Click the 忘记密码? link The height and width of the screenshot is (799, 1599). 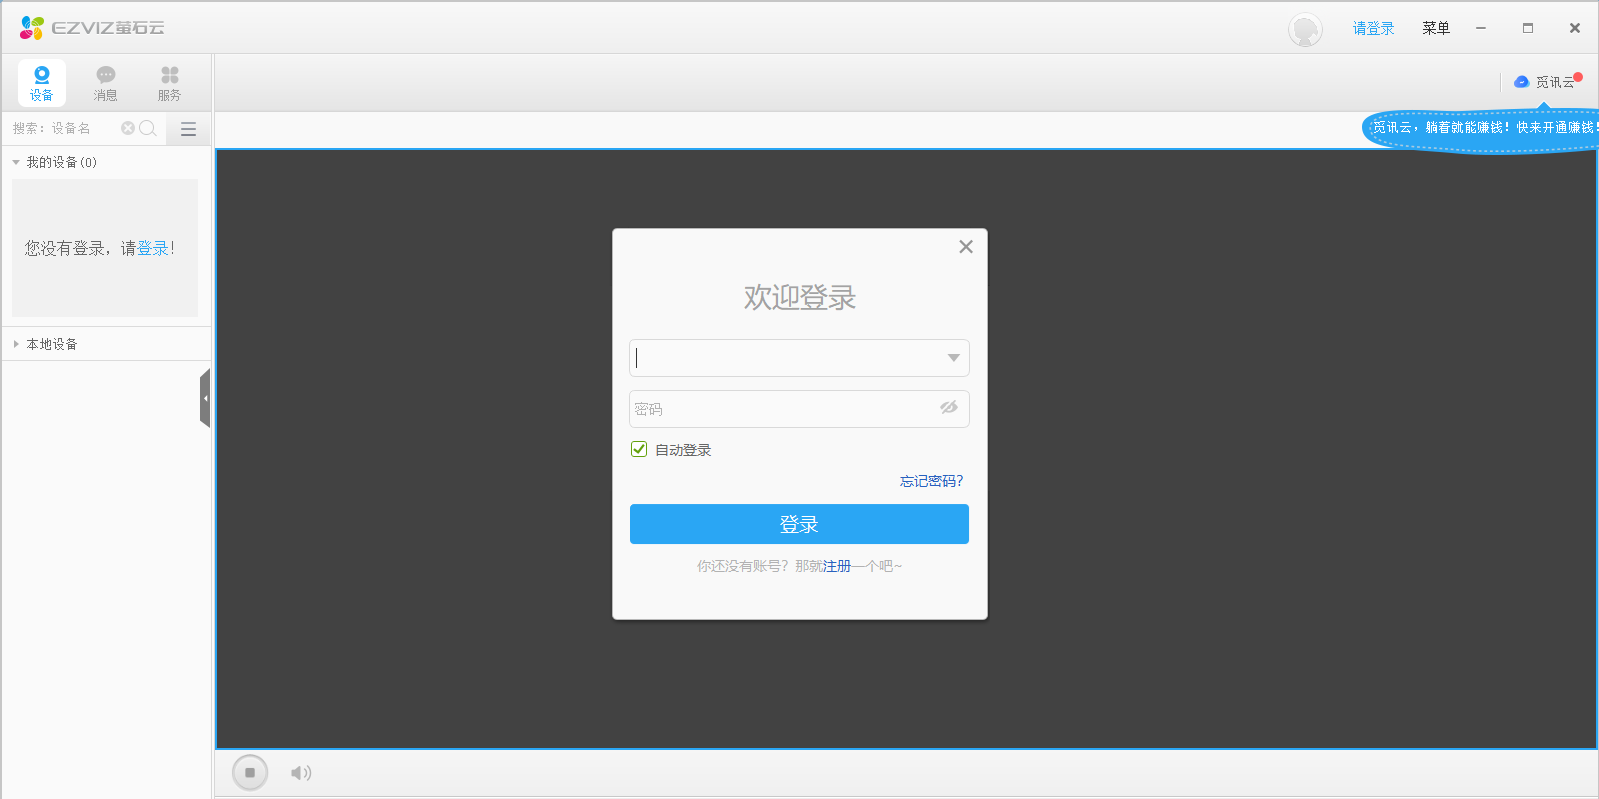tap(931, 481)
